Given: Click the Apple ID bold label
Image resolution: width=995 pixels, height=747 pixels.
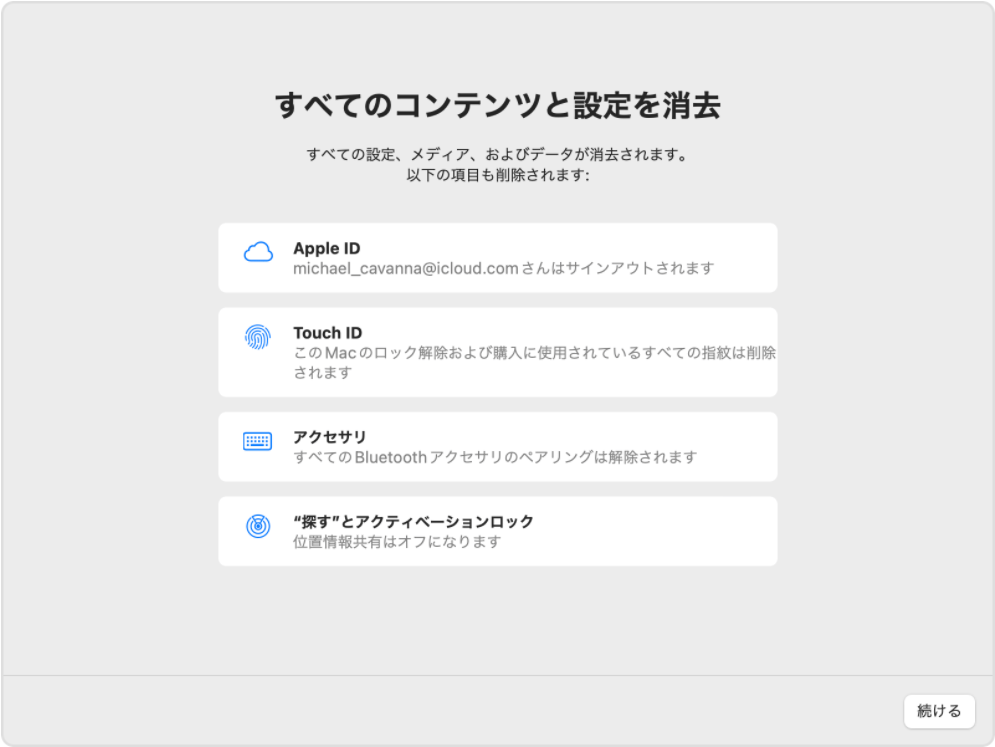Looking at the screenshot, I should [x=326, y=248].
